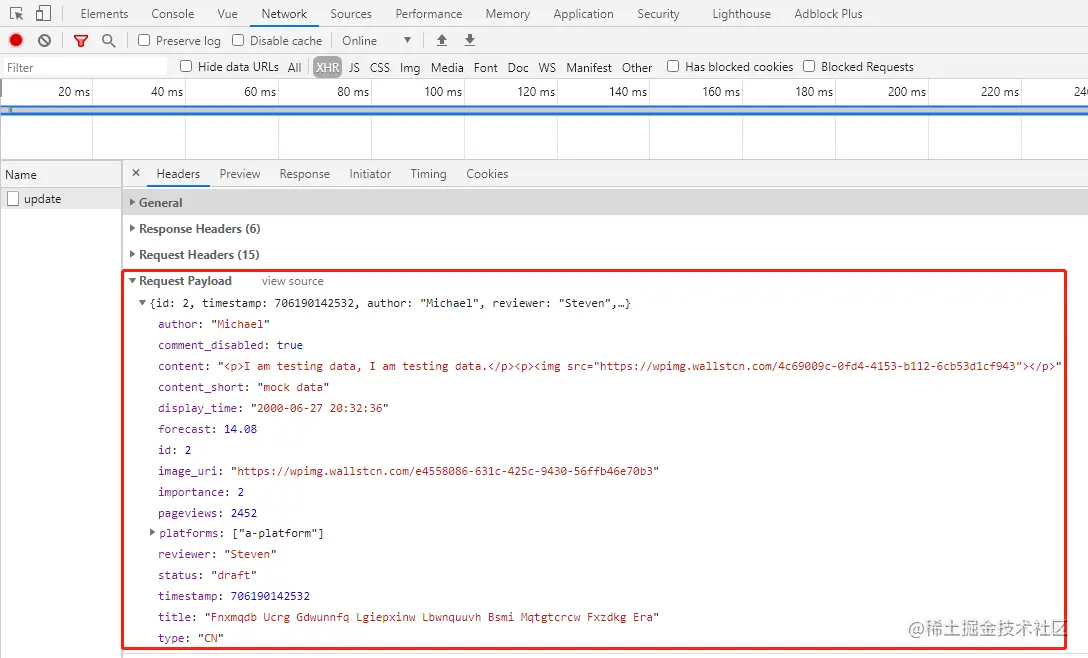Clear the network log

click(44, 40)
